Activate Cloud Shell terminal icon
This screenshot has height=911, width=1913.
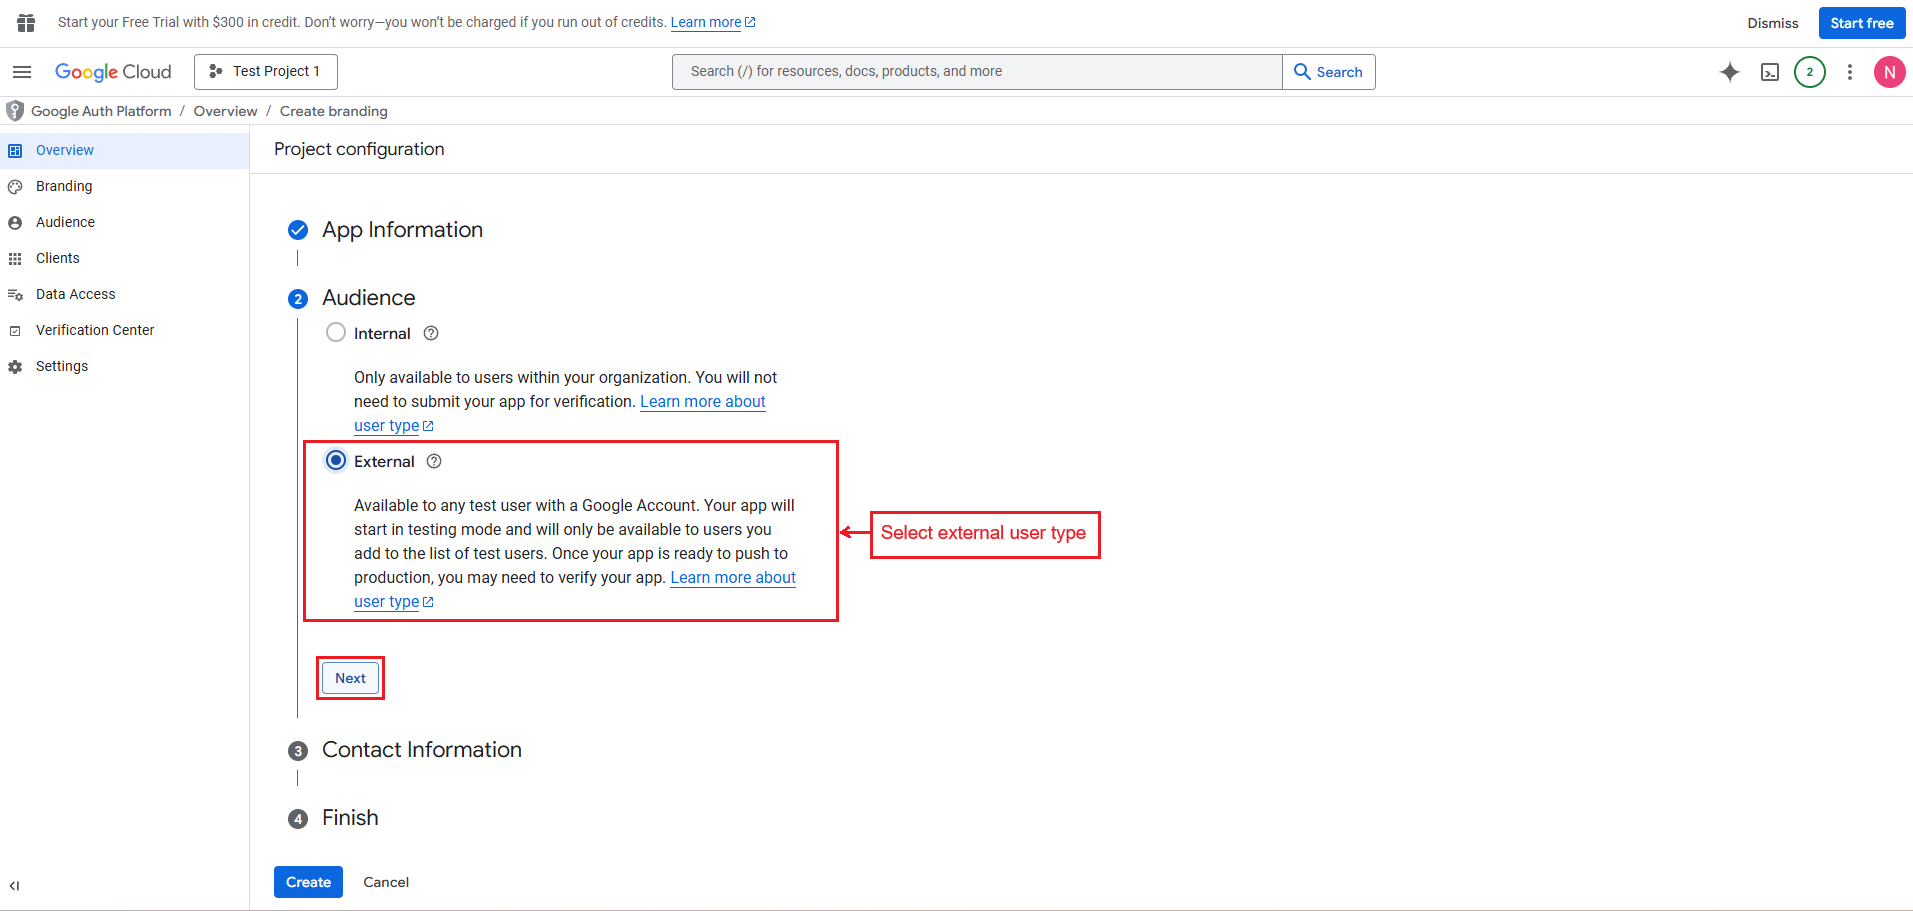1769,72
